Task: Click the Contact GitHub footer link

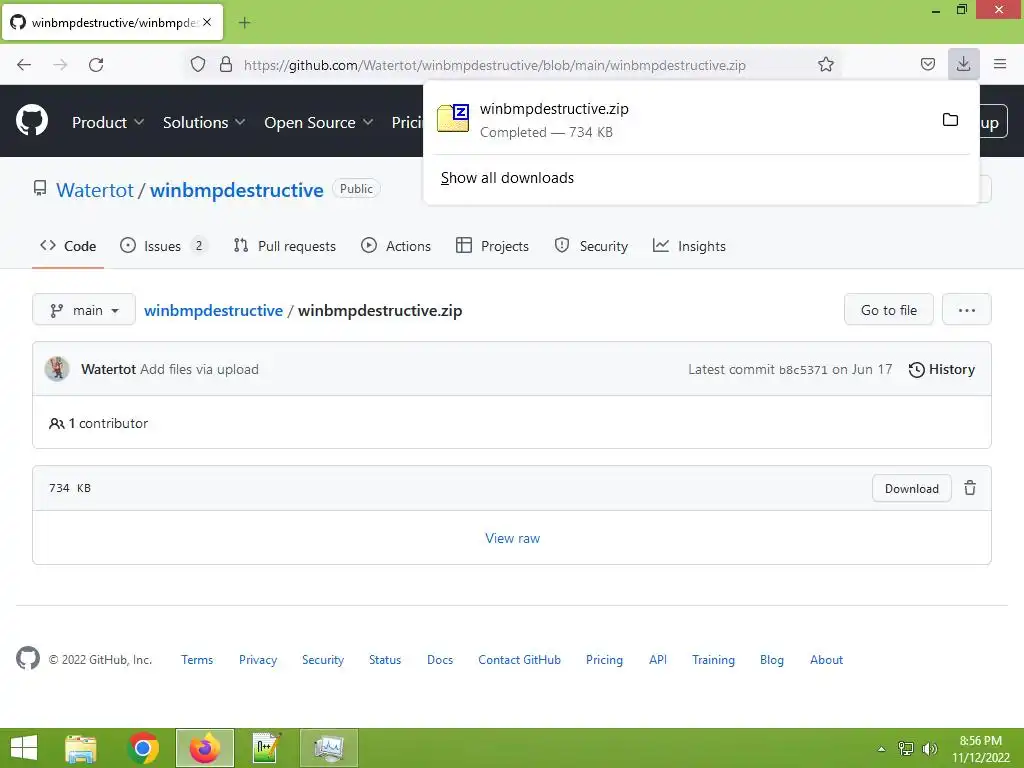Action: (x=519, y=660)
